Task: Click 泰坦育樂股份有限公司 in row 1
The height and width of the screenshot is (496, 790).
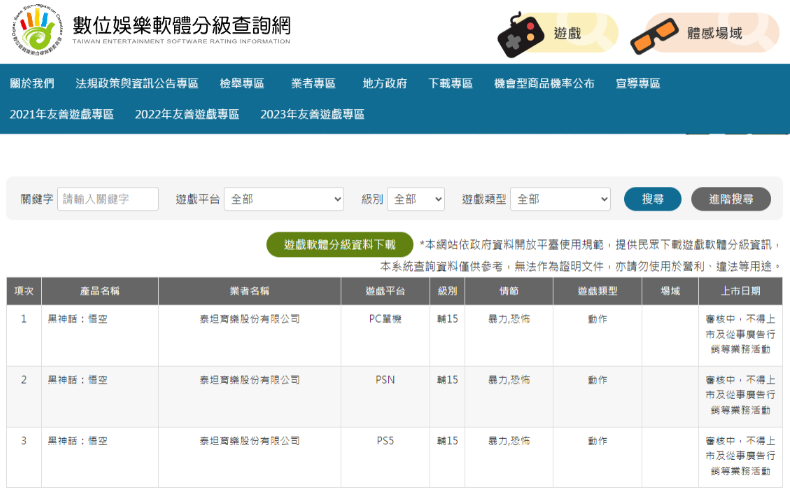Action: coord(250,319)
